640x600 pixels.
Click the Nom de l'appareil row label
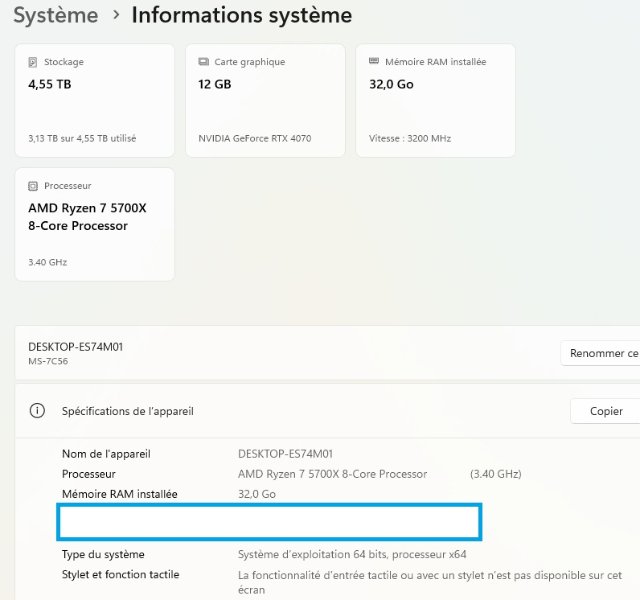106,454
